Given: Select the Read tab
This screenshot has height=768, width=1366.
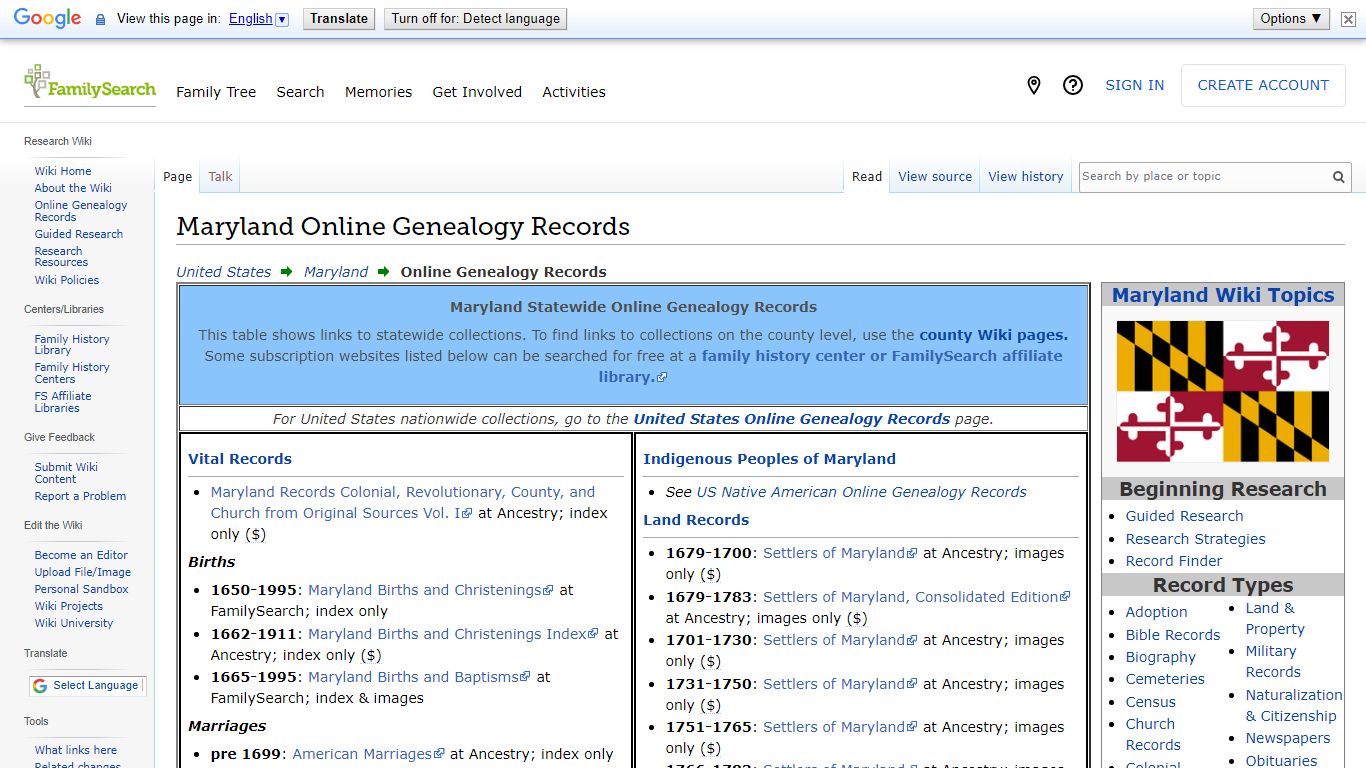Looking at the screenshot, I should [x=867, y=177].
